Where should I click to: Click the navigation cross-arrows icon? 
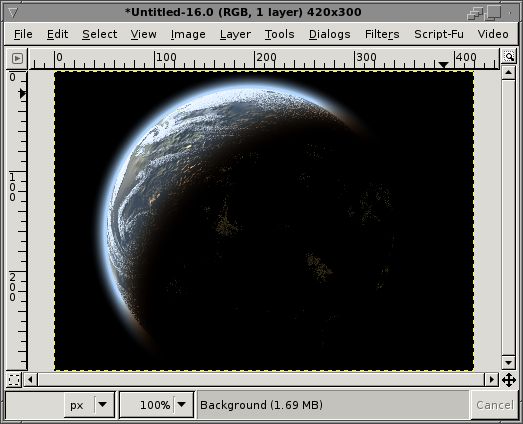(509, 380)
